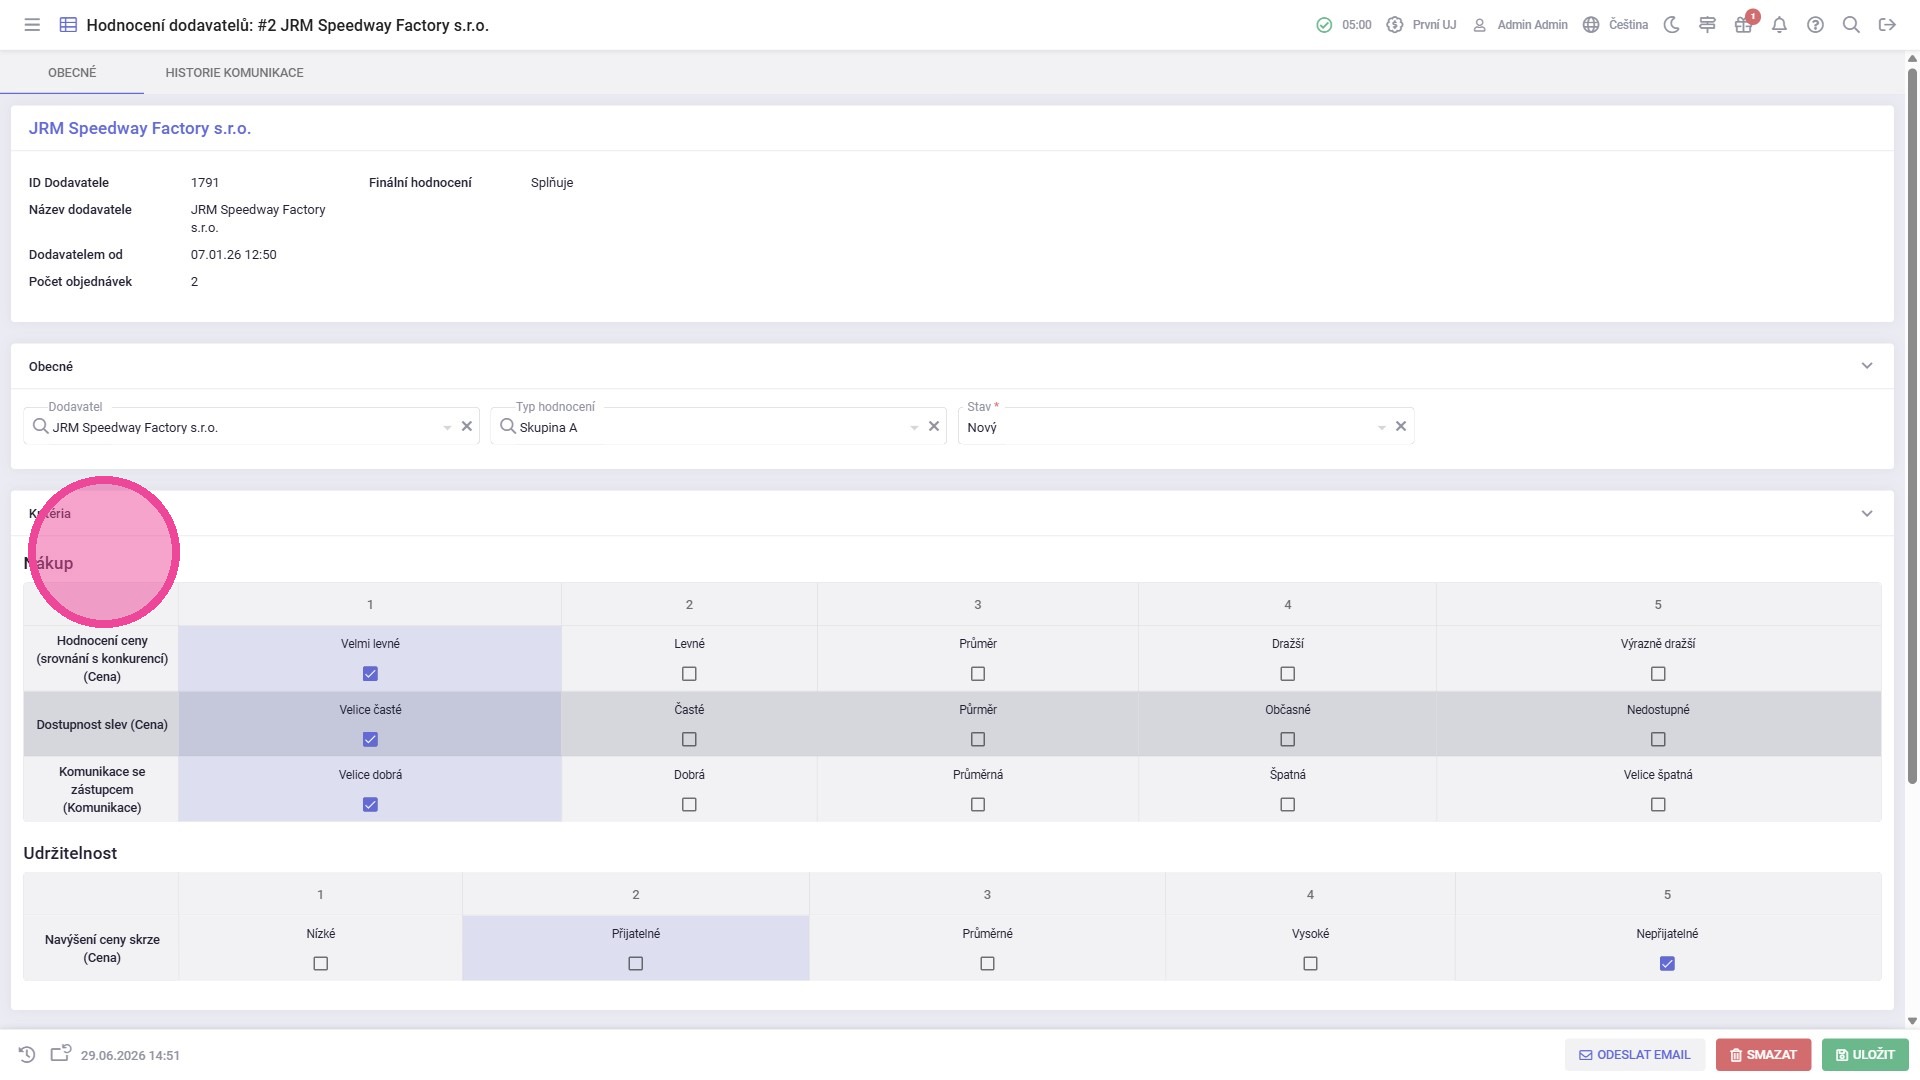This screenshot has width=1920, height=1080.
Task: Click the green session check icon
Action: (x=1324, y=25)
